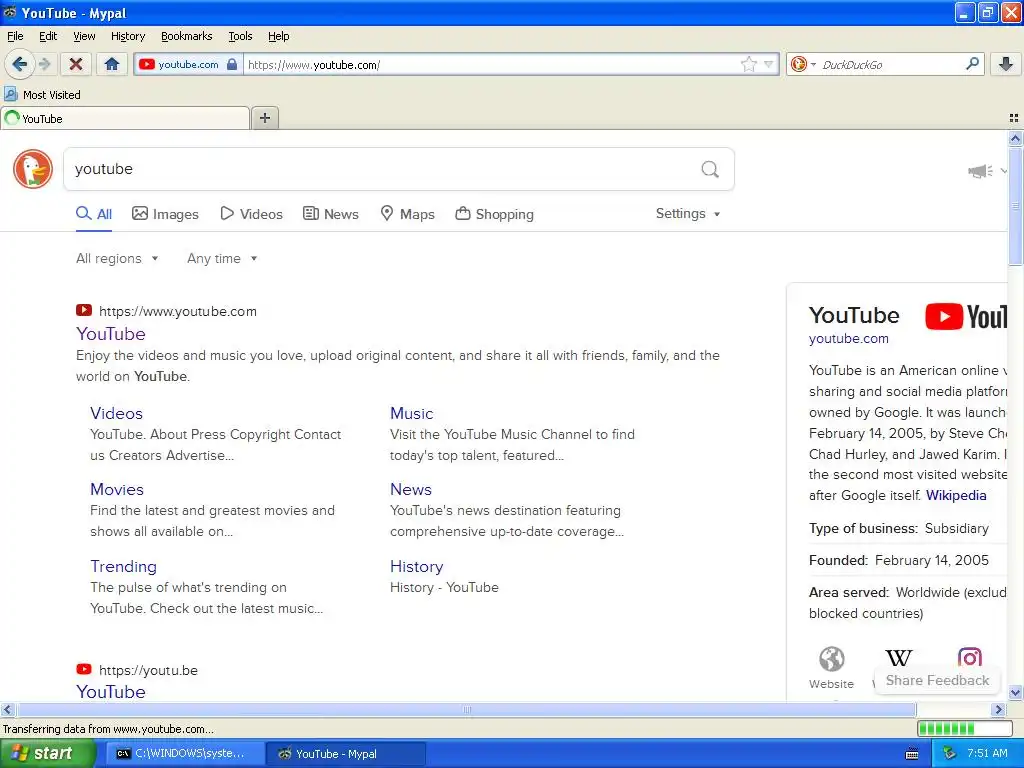Open the address bar history dropdown arrow
The width and height of the screenshot is (1024, 768).
pyautogui.click(x=769, y=64)
